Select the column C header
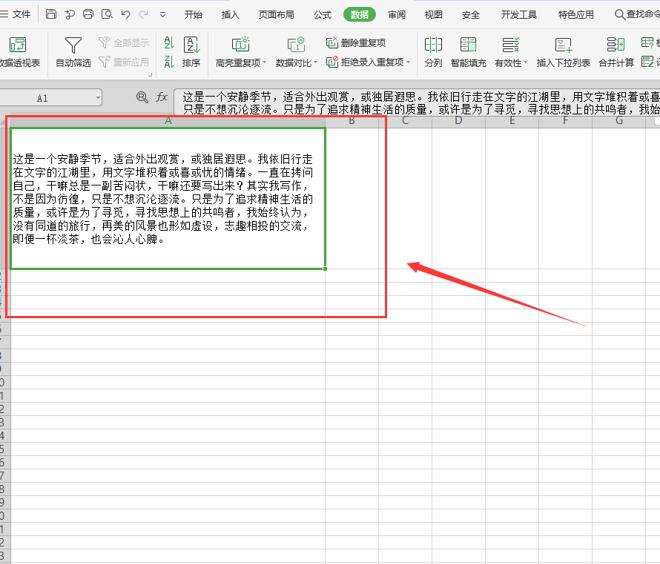The height and width of the screenshot is (564, 660). tap(405, 121)
